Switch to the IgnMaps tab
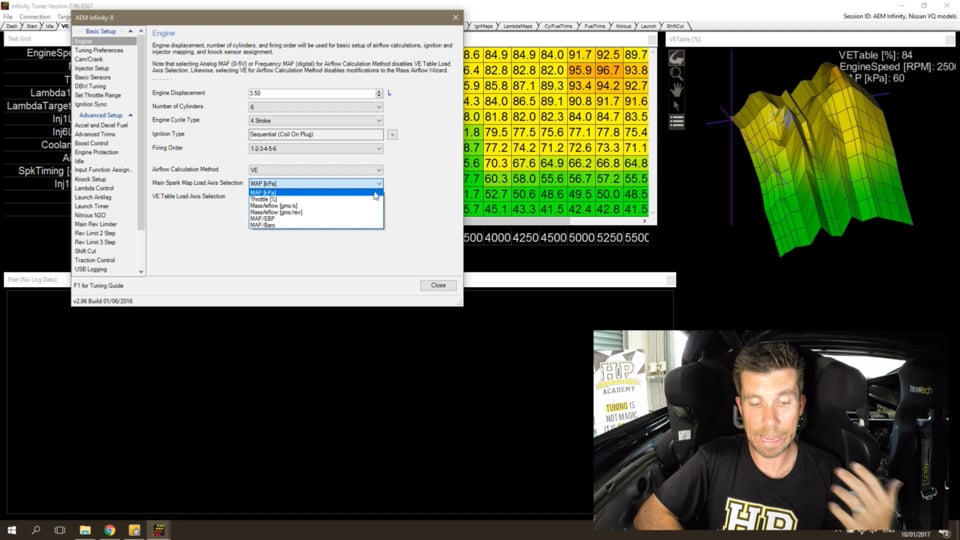The image size is (960, 540). click(x=483, y=26)
